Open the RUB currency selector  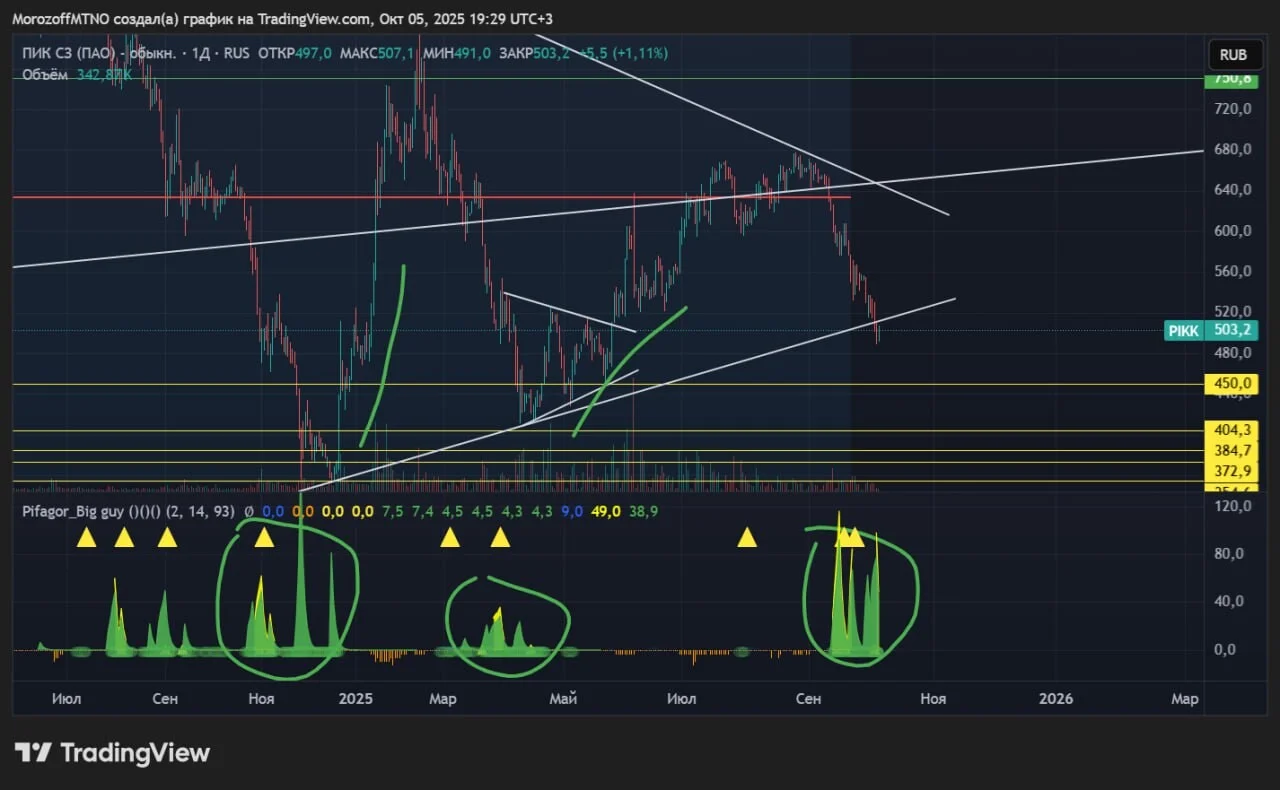(x=1234, y=54)
